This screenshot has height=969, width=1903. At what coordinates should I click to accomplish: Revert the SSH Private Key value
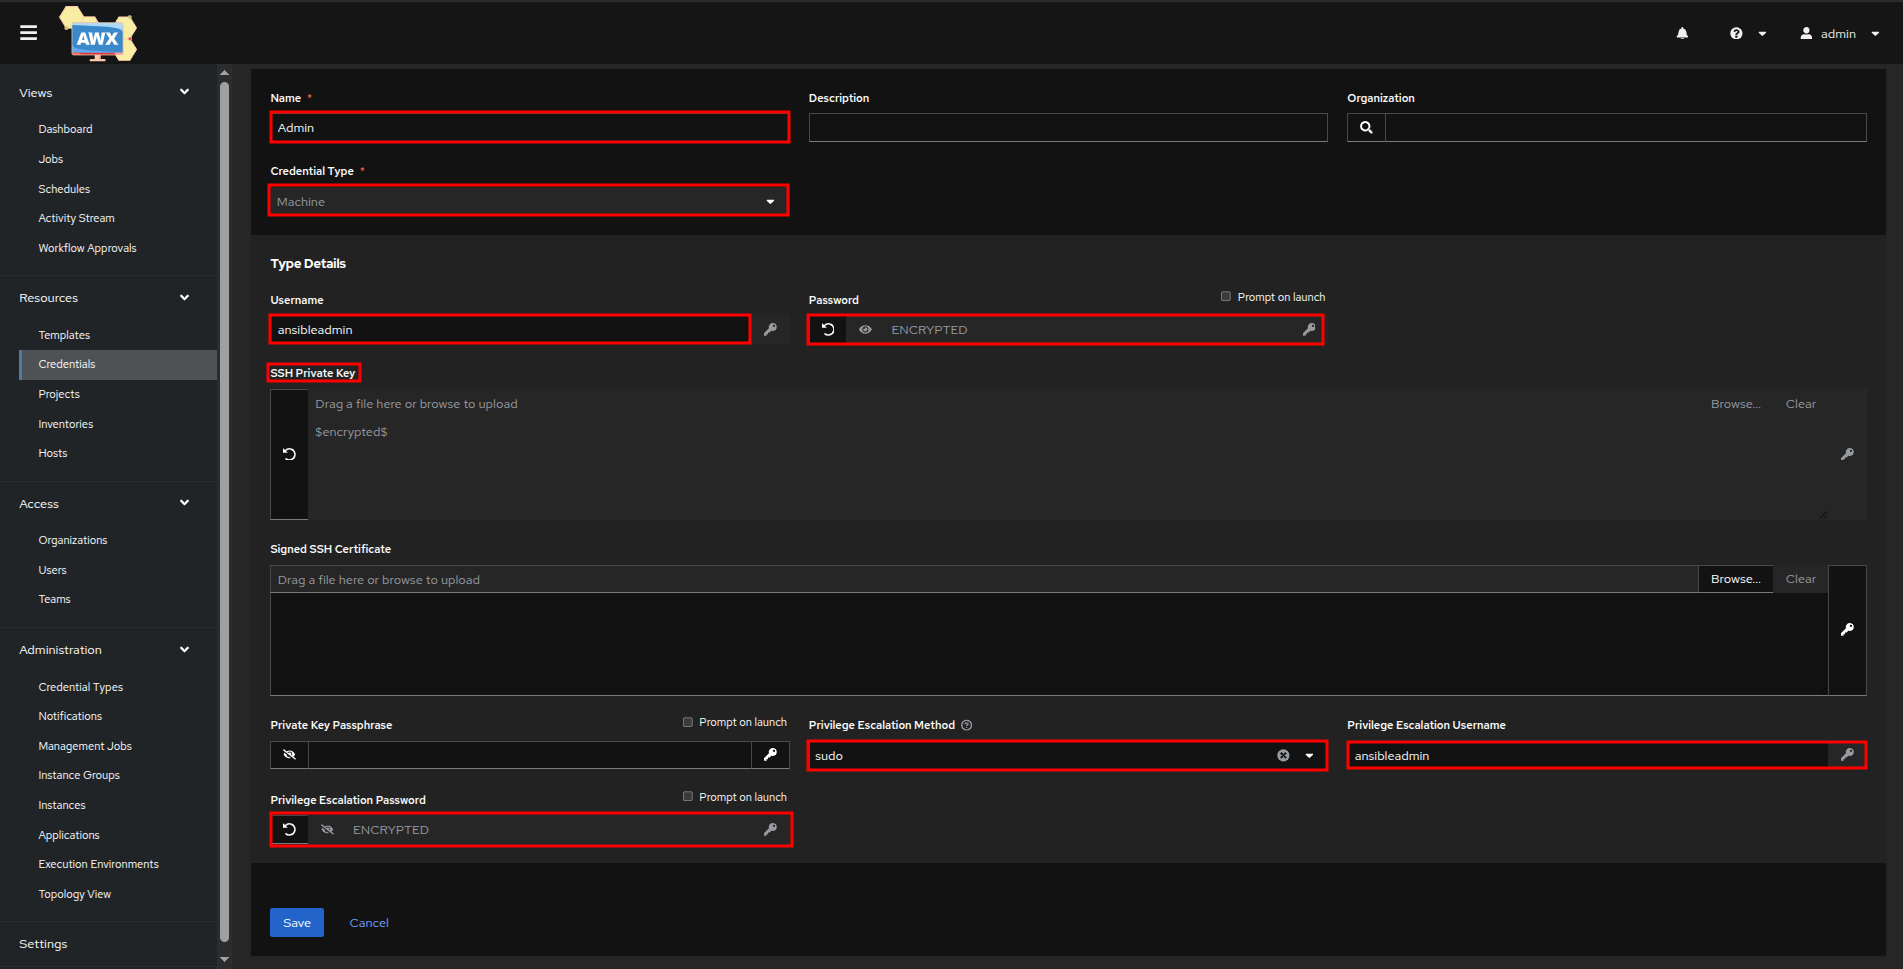pyautogui.click(x=289, y=454)
